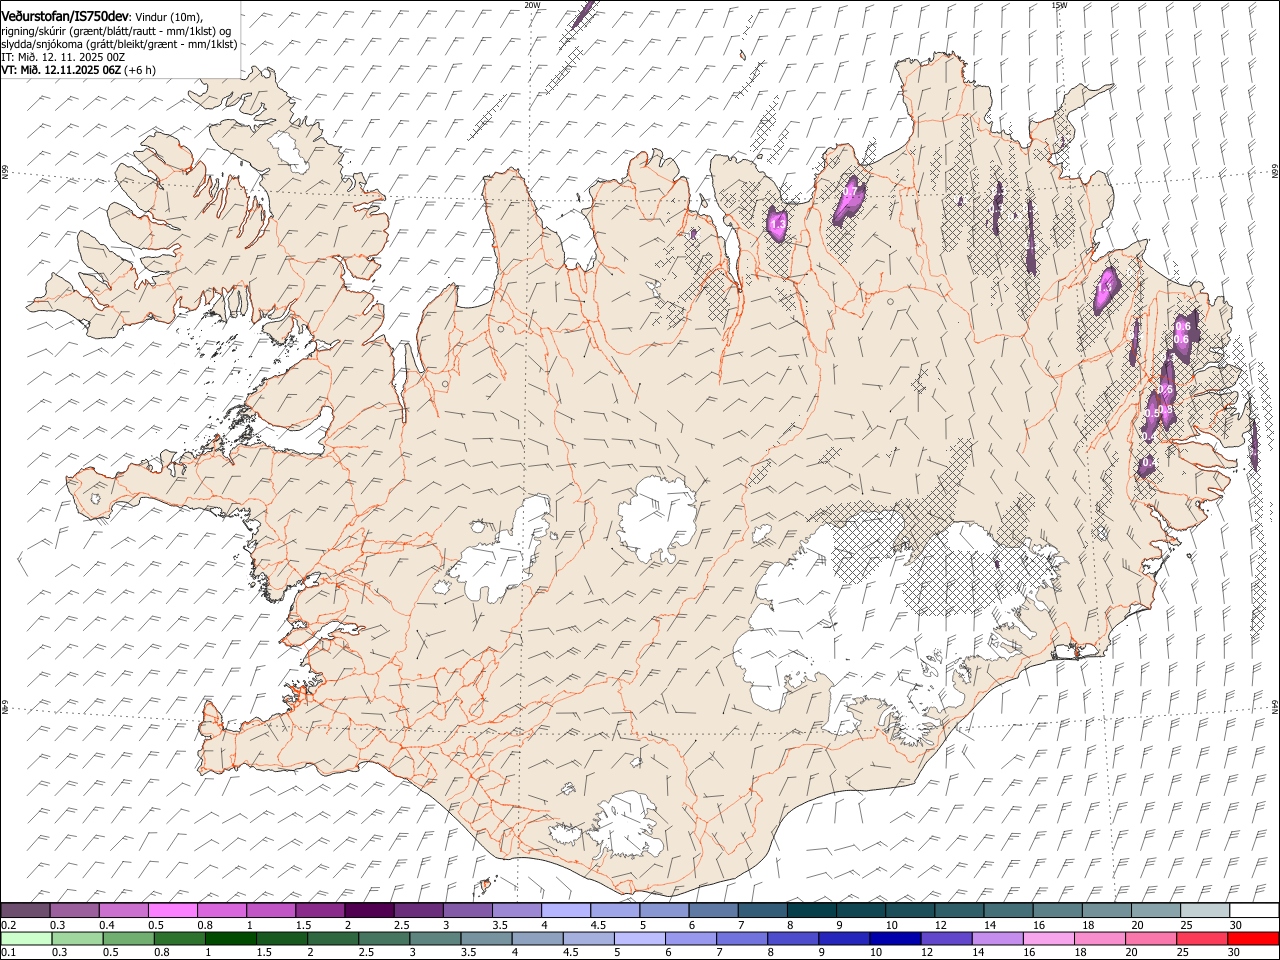
Task: Choose the top-row swatch between 1 and 1.5
Action: pyautogui.click(x=271, y=911)
